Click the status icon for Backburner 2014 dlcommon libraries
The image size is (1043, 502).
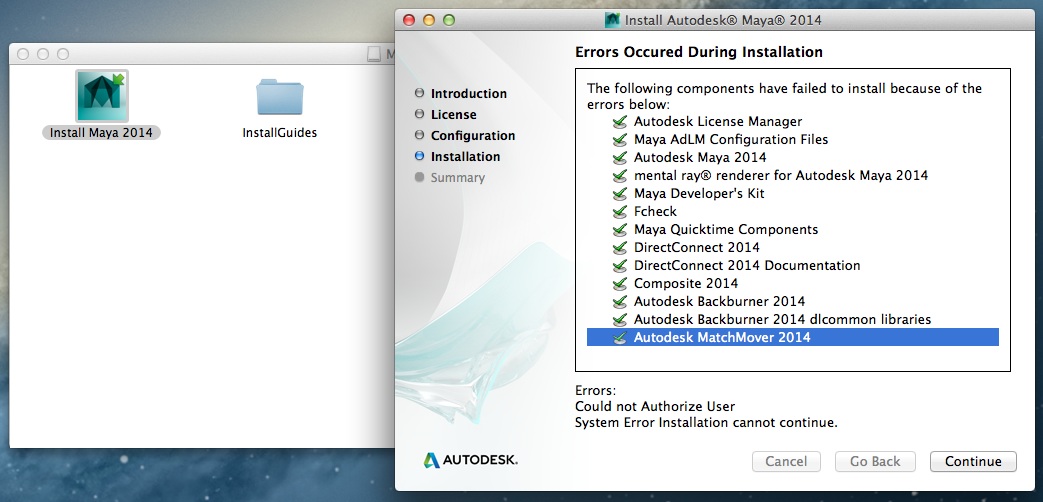pos(620,319)
